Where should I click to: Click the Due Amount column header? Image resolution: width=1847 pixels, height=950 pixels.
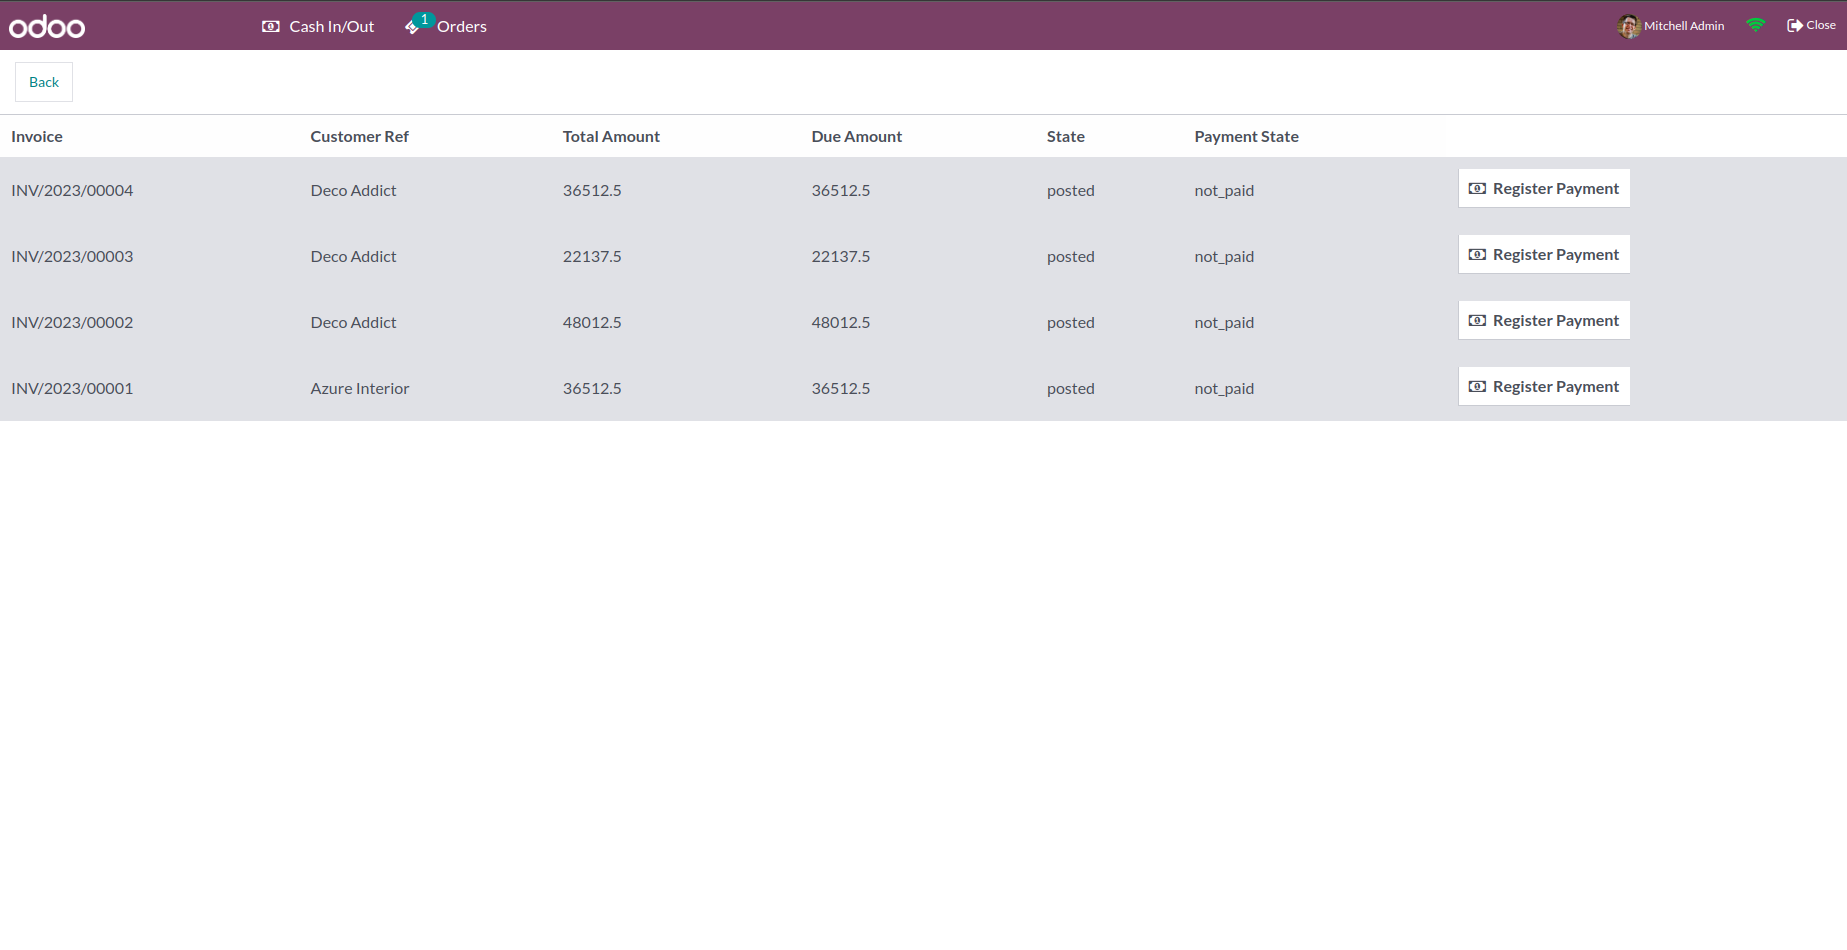857,136
